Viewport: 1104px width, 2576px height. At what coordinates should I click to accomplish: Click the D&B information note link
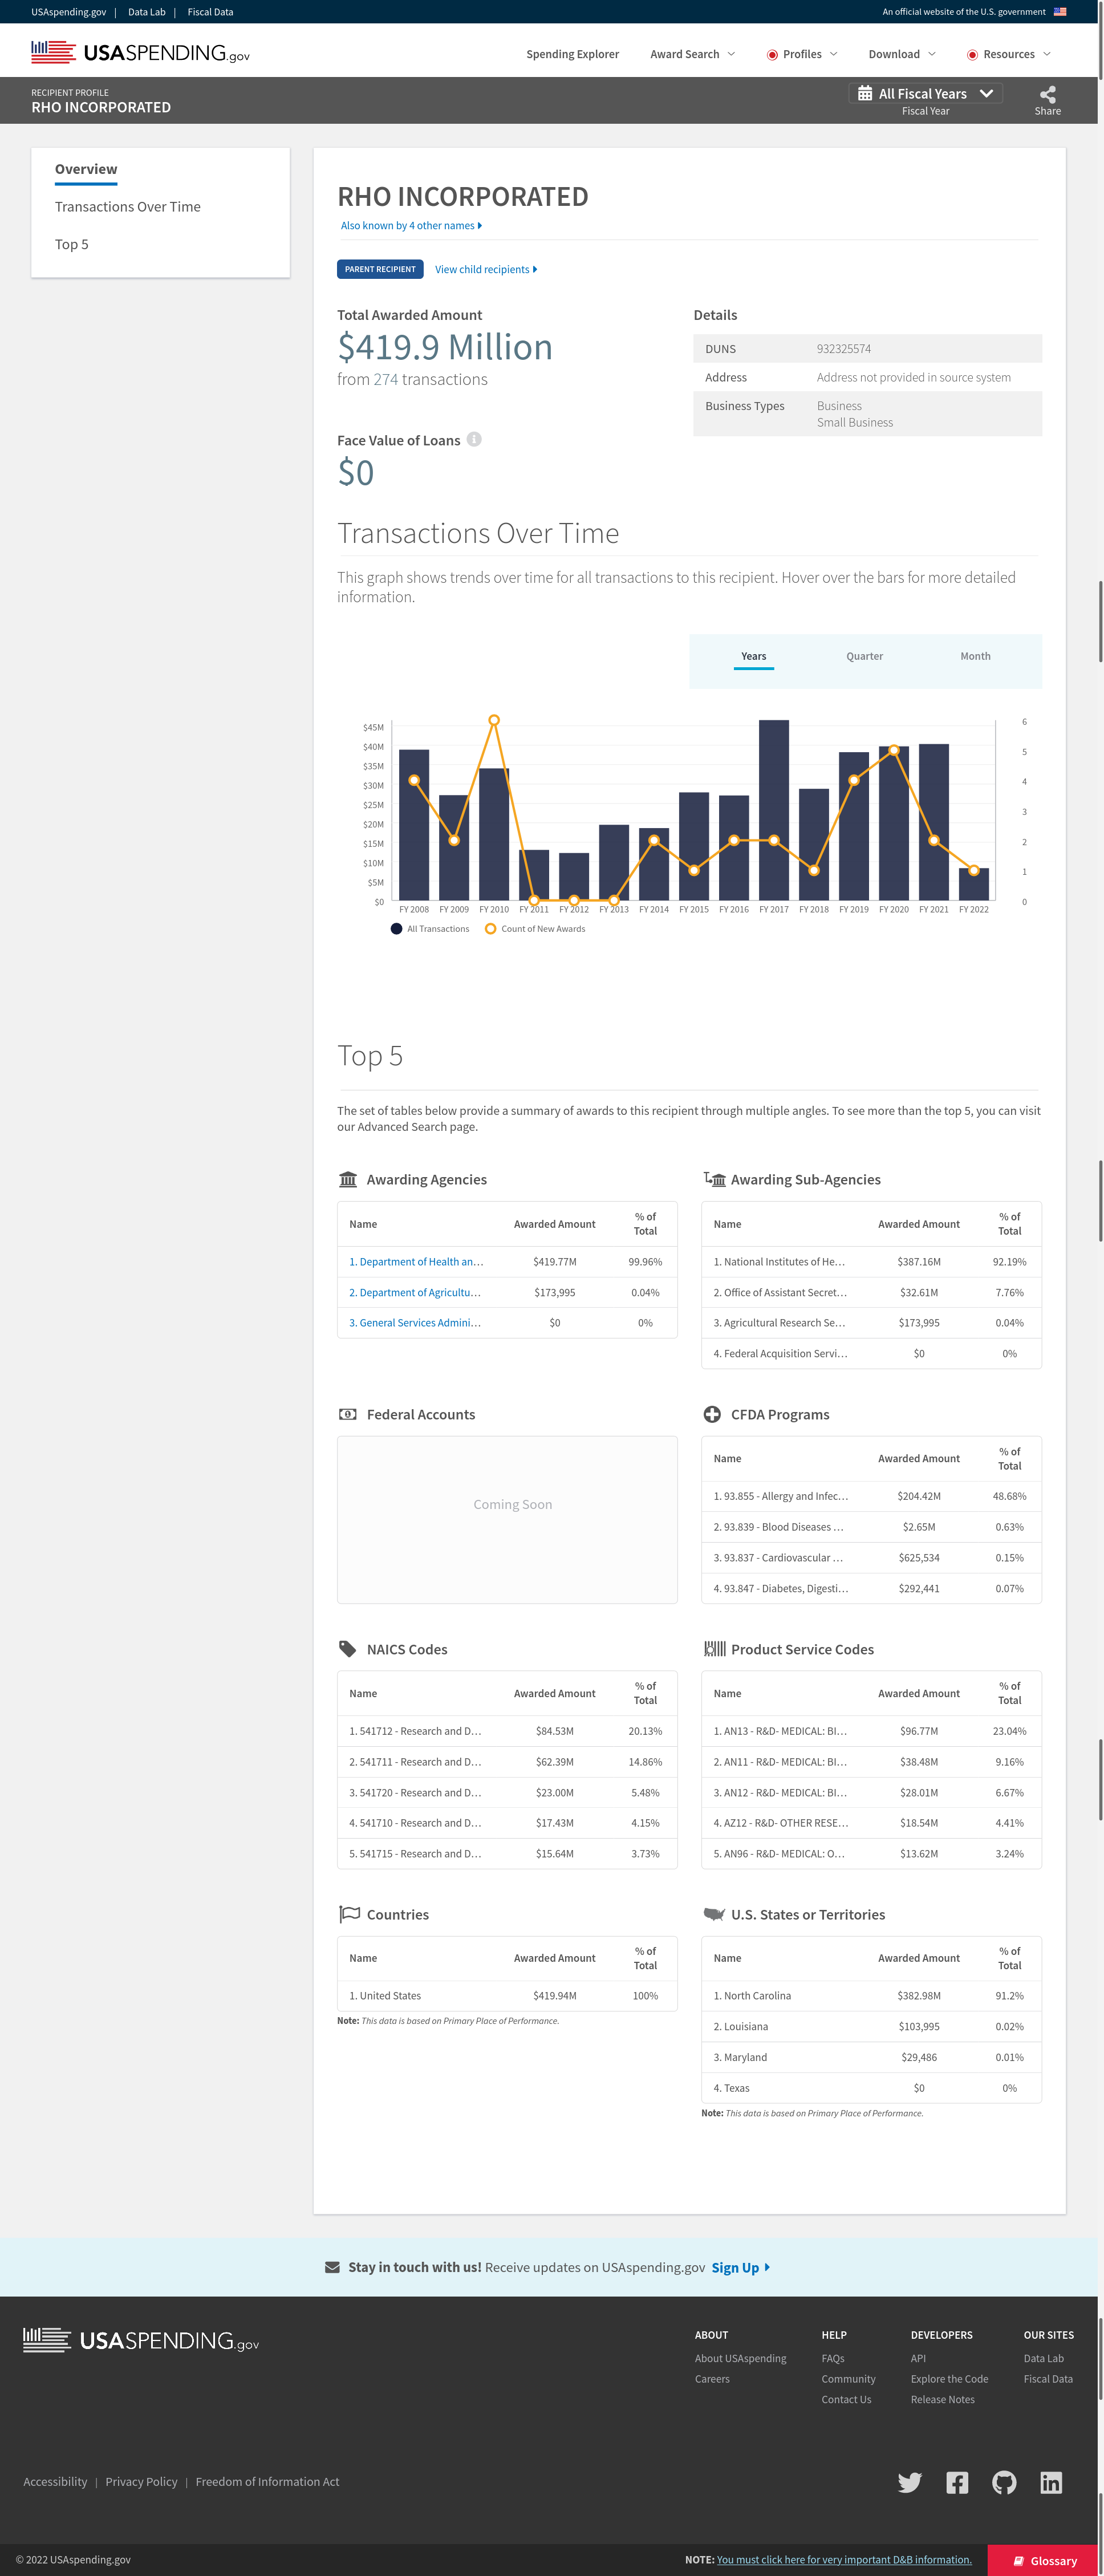(x=844, y=2560)
